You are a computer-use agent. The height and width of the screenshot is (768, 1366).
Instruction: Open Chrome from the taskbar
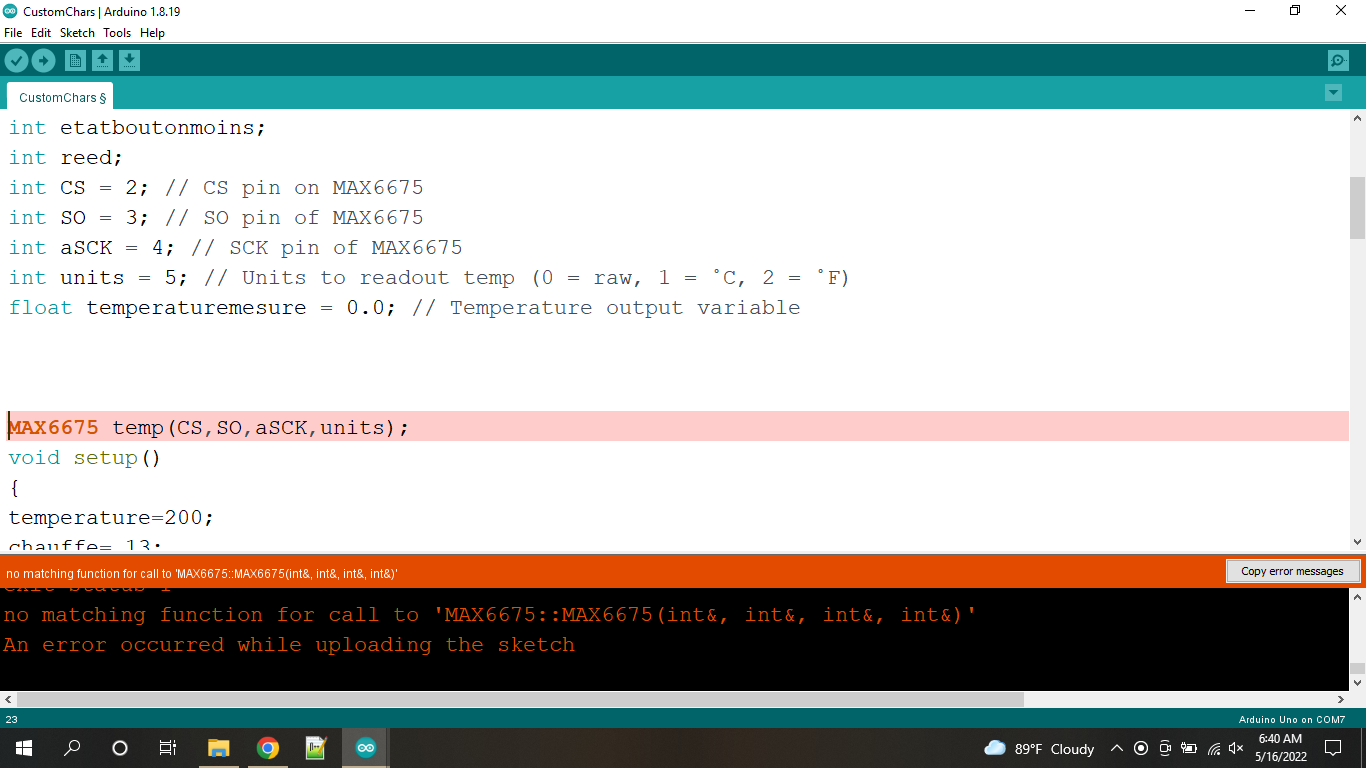click(x=267, y=748)
